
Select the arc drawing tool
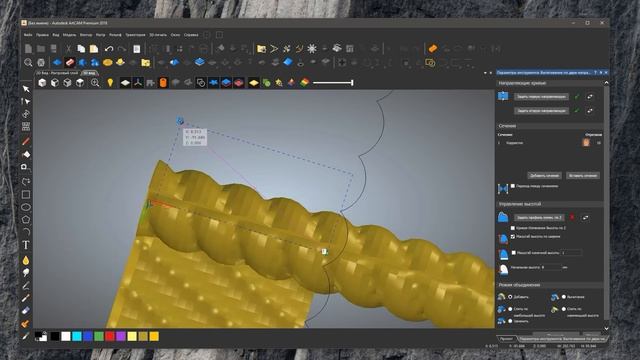point(26,232)
